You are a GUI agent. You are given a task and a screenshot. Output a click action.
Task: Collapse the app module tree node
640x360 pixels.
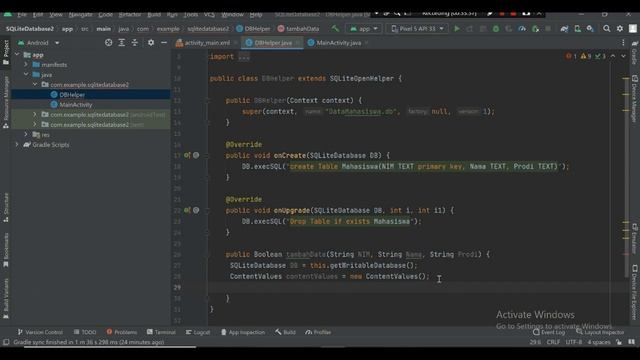click(x=17, y=55)
